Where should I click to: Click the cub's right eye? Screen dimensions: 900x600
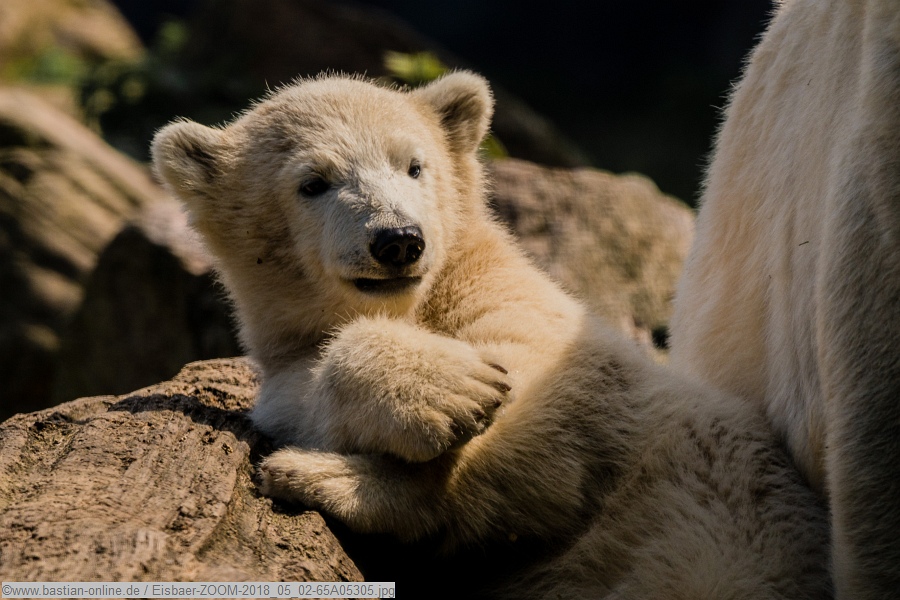[414, 169]
